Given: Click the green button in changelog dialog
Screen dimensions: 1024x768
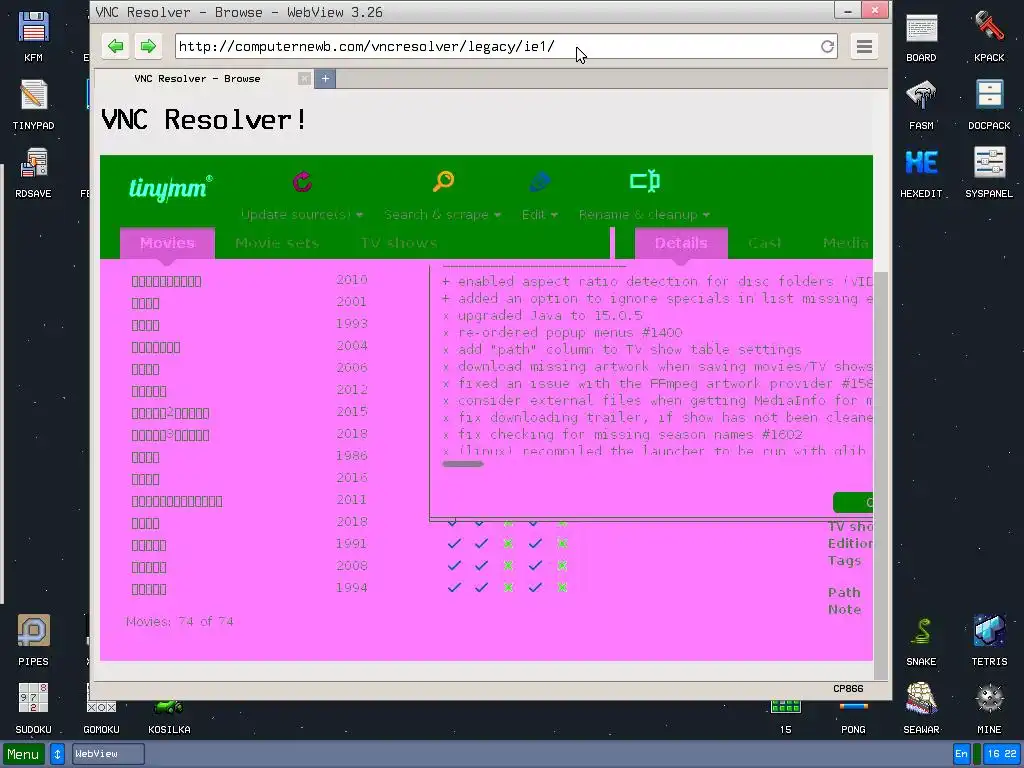Looking at the screenshot, I should pyautogui.click(x=853, y=502).
